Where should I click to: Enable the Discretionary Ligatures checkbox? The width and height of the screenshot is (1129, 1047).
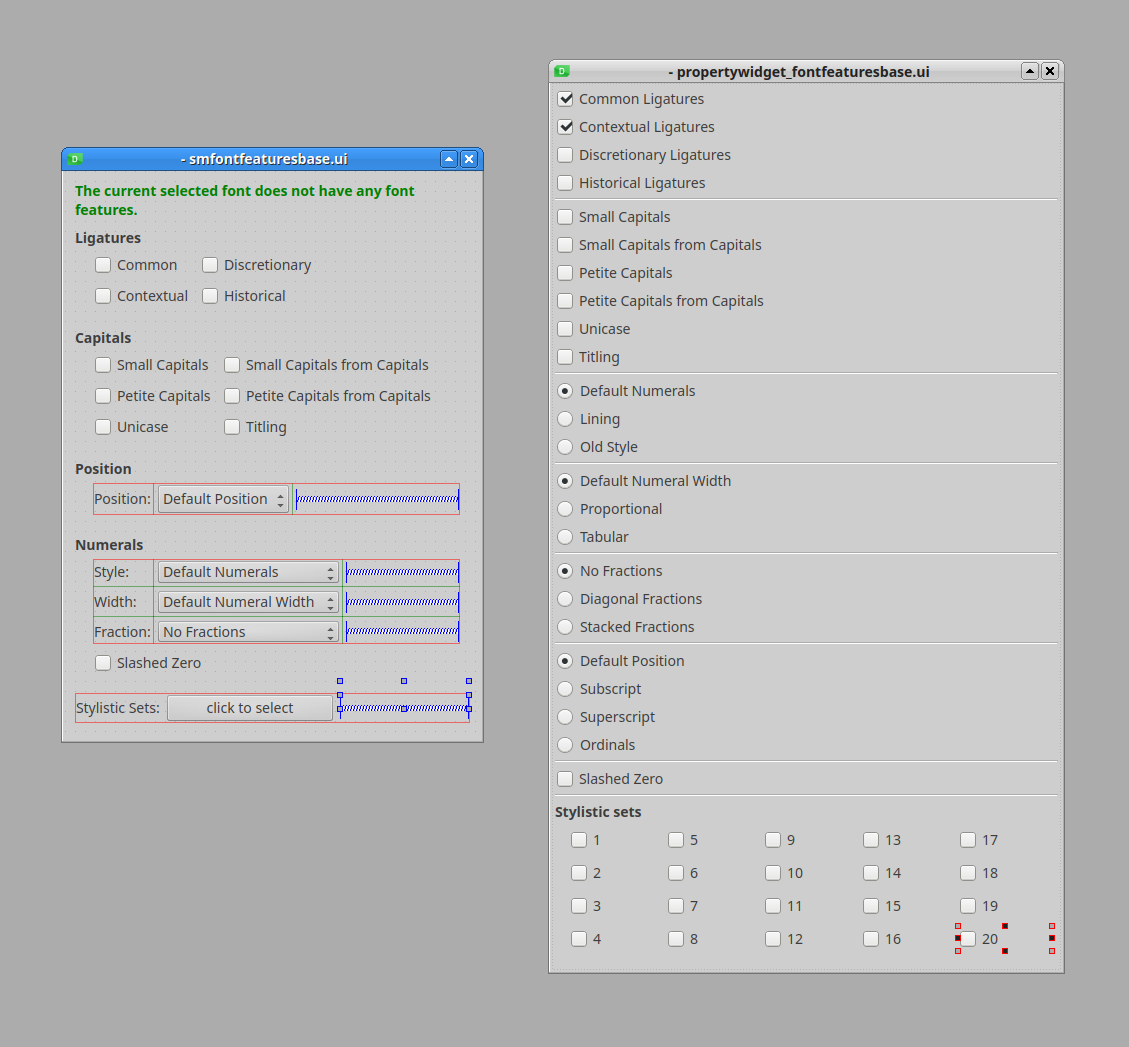(566, 155)
